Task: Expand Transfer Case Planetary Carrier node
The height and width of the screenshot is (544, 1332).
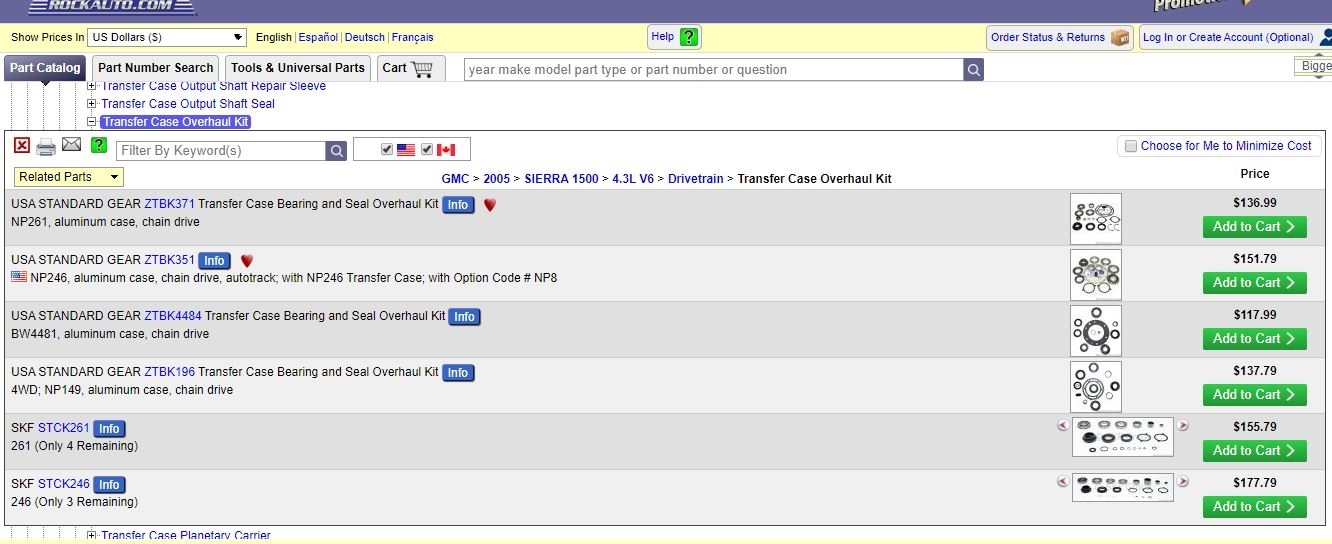Action: pyautogui.click(x=92, y=536)
